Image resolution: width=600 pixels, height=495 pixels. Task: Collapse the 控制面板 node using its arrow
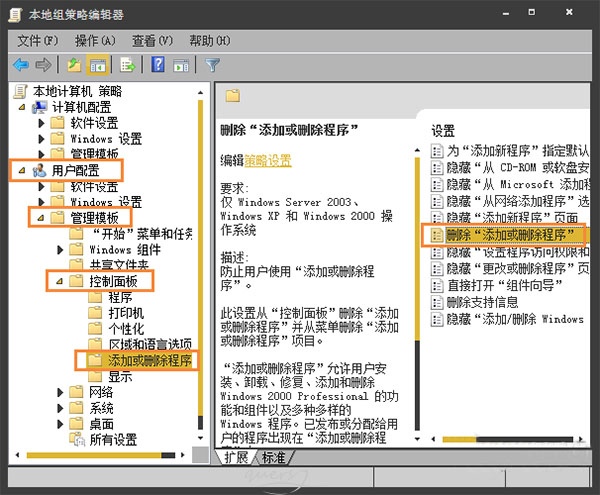coord(59,282)
